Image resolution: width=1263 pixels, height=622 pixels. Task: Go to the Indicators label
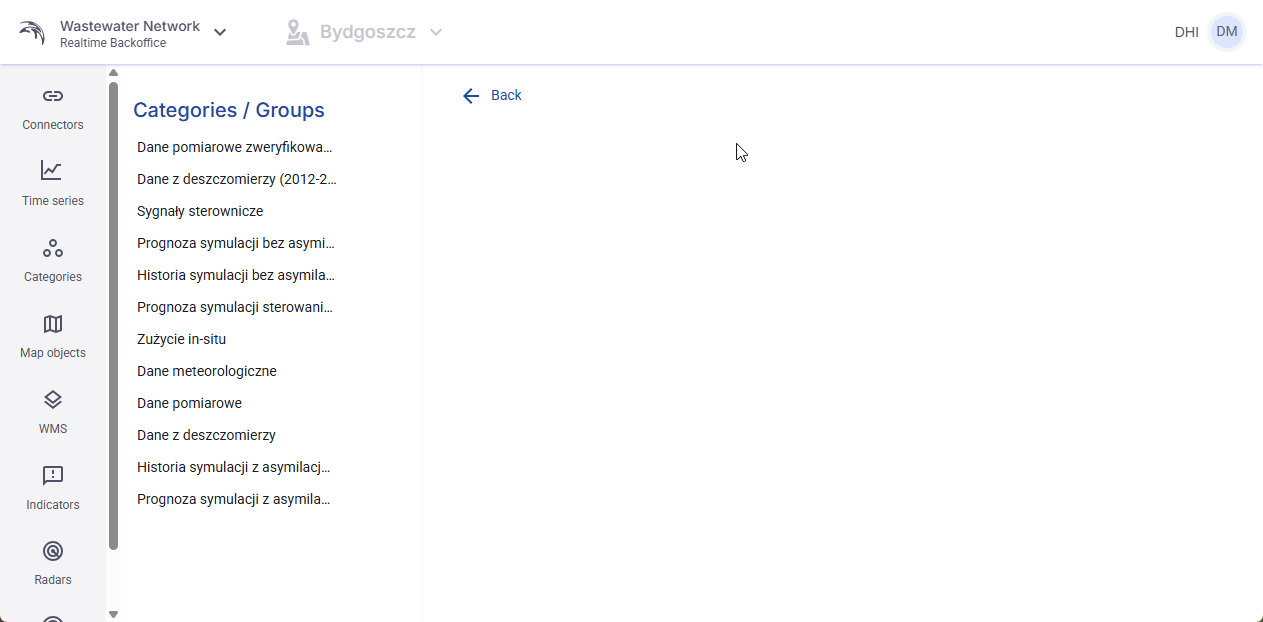pyautogui.click(x=53, y=505)
